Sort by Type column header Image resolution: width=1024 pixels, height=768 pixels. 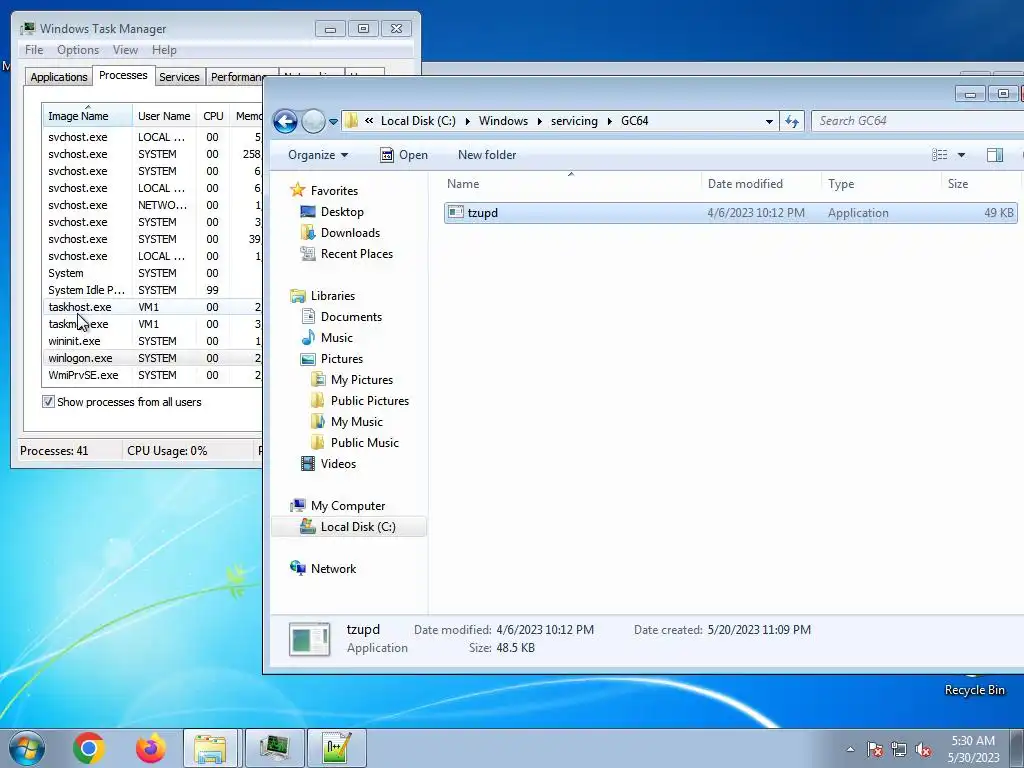(x=882, y=184)
